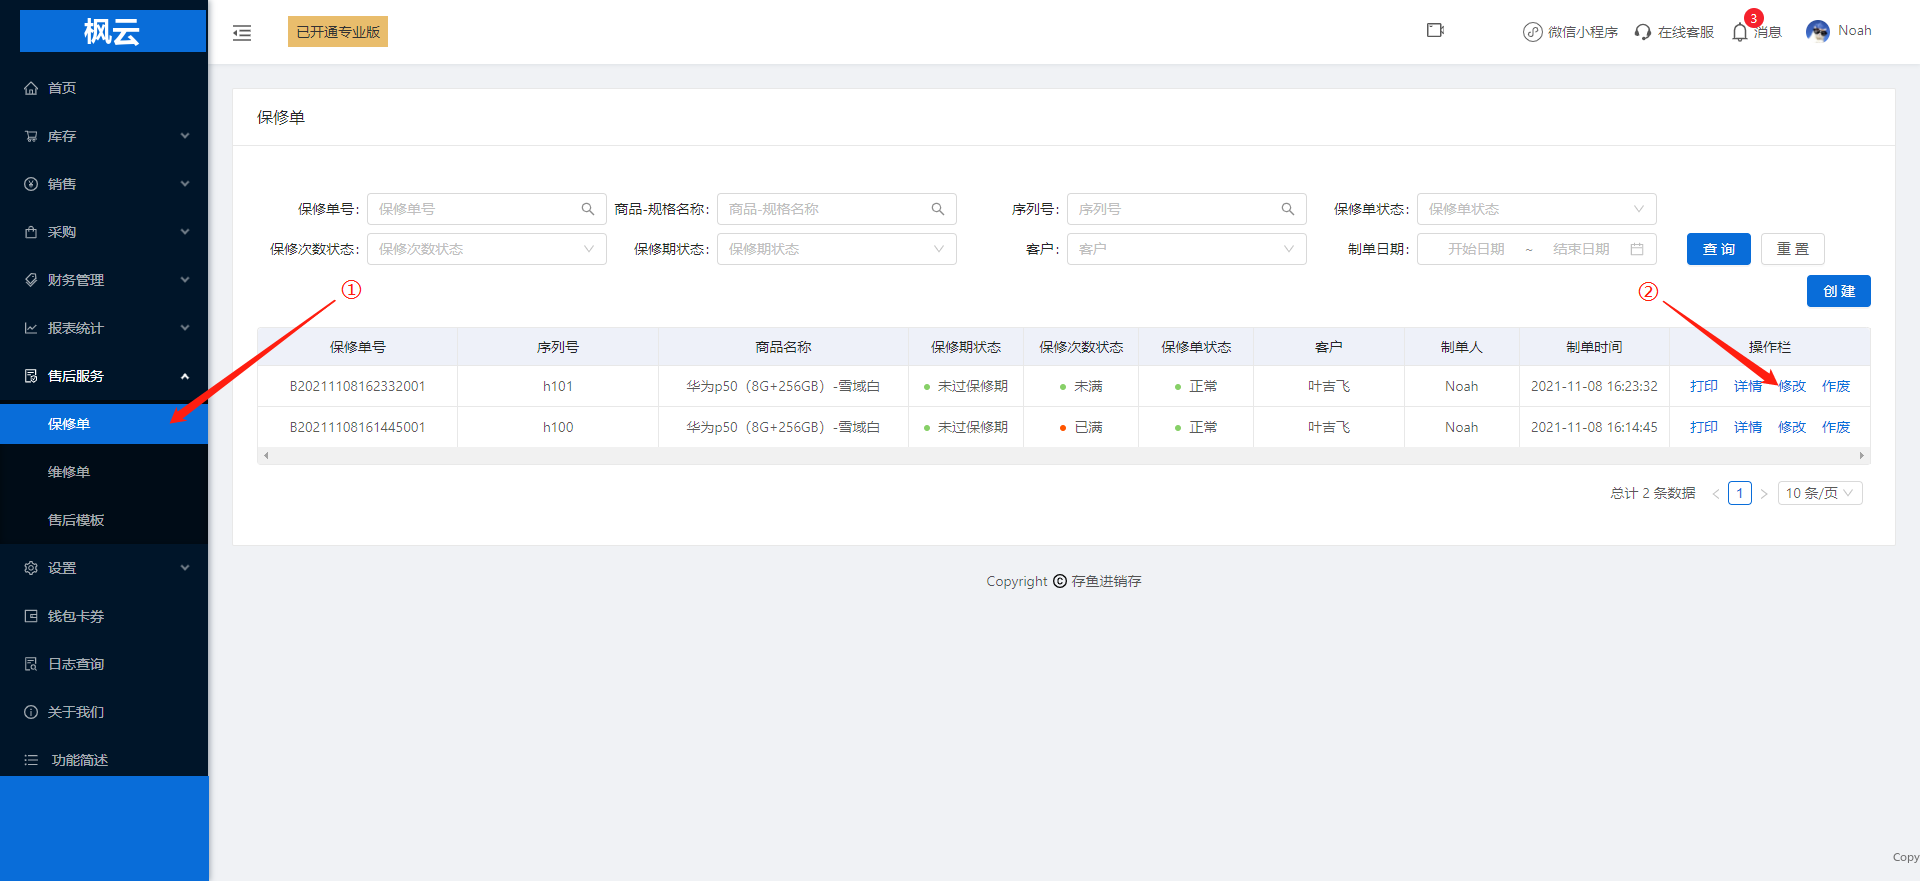
Task: Expand the 库存 sidebar menu
Action: point(104,136)
